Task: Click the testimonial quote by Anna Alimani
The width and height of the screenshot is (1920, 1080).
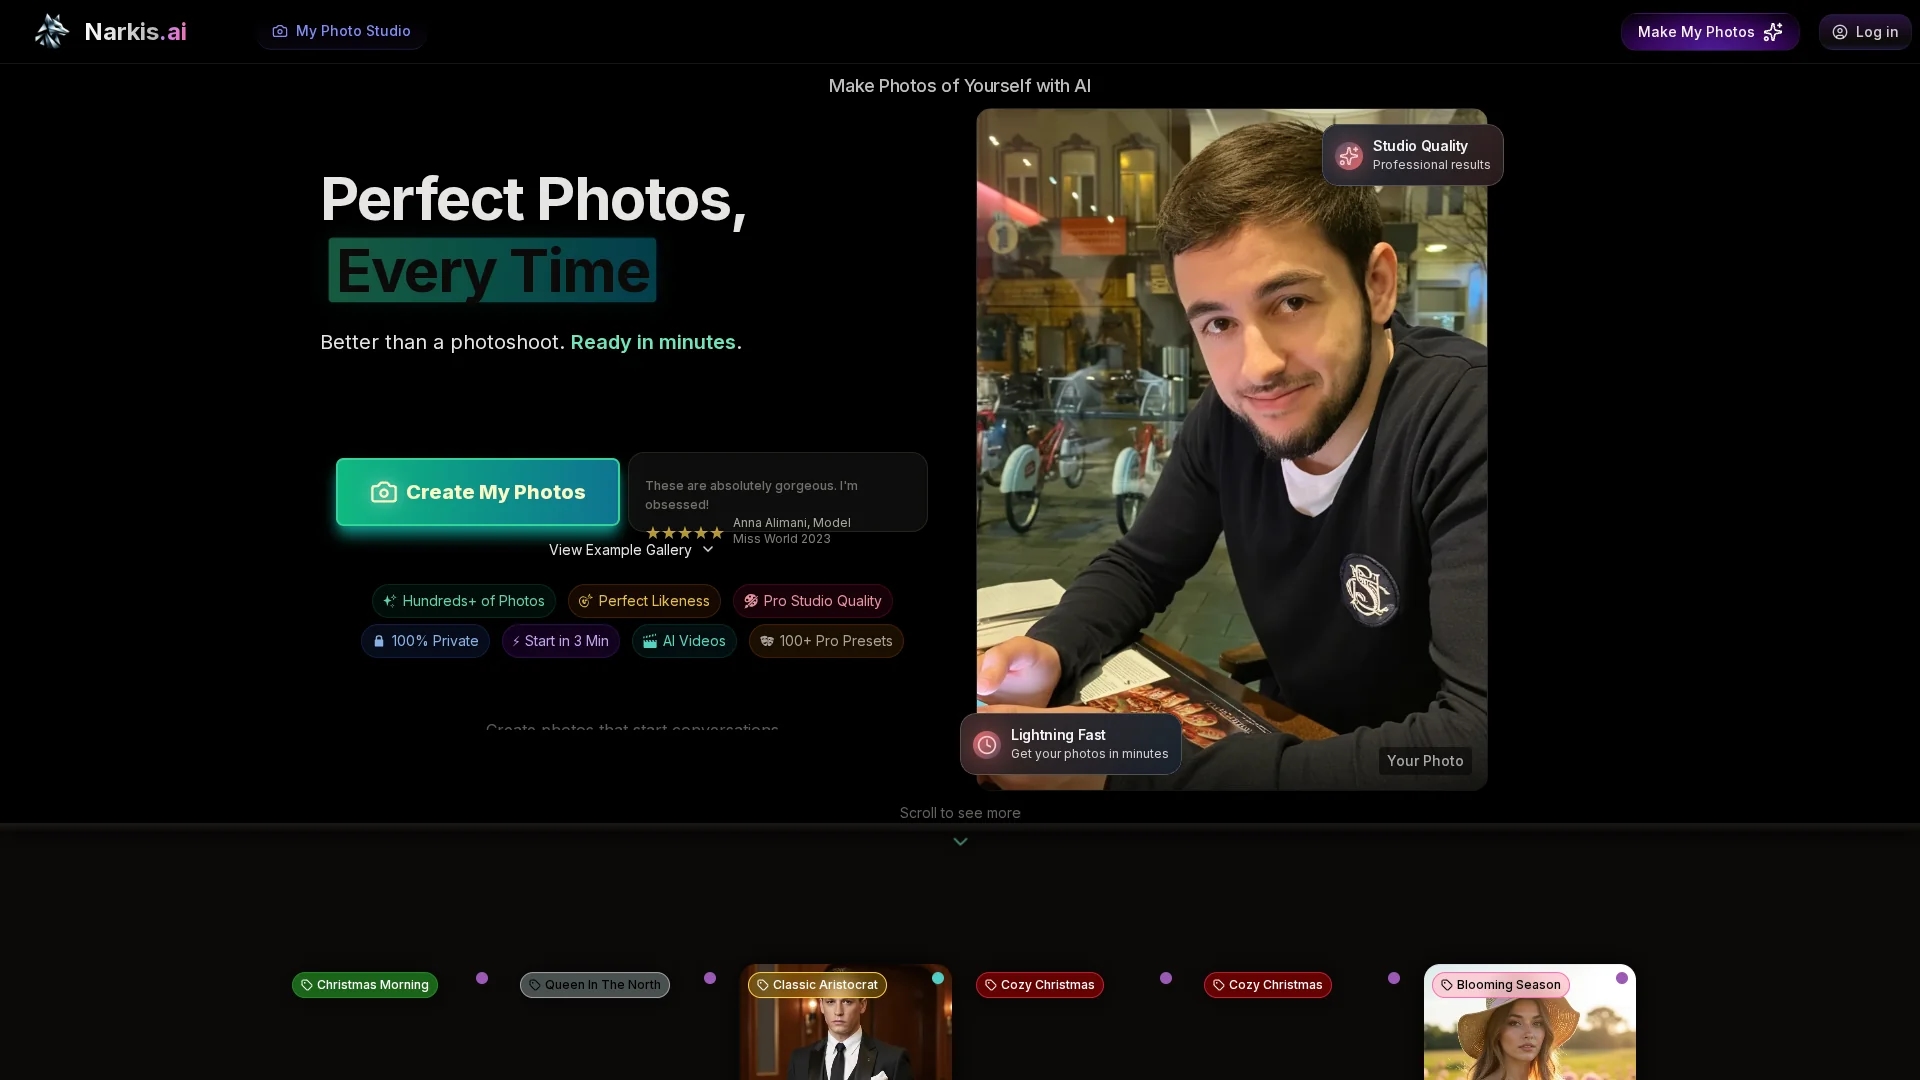Action: coord(751,495)
